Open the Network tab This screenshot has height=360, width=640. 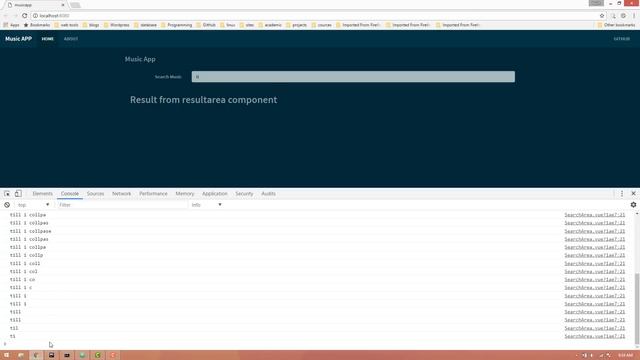pyautogui.click(x=122, y=194)
